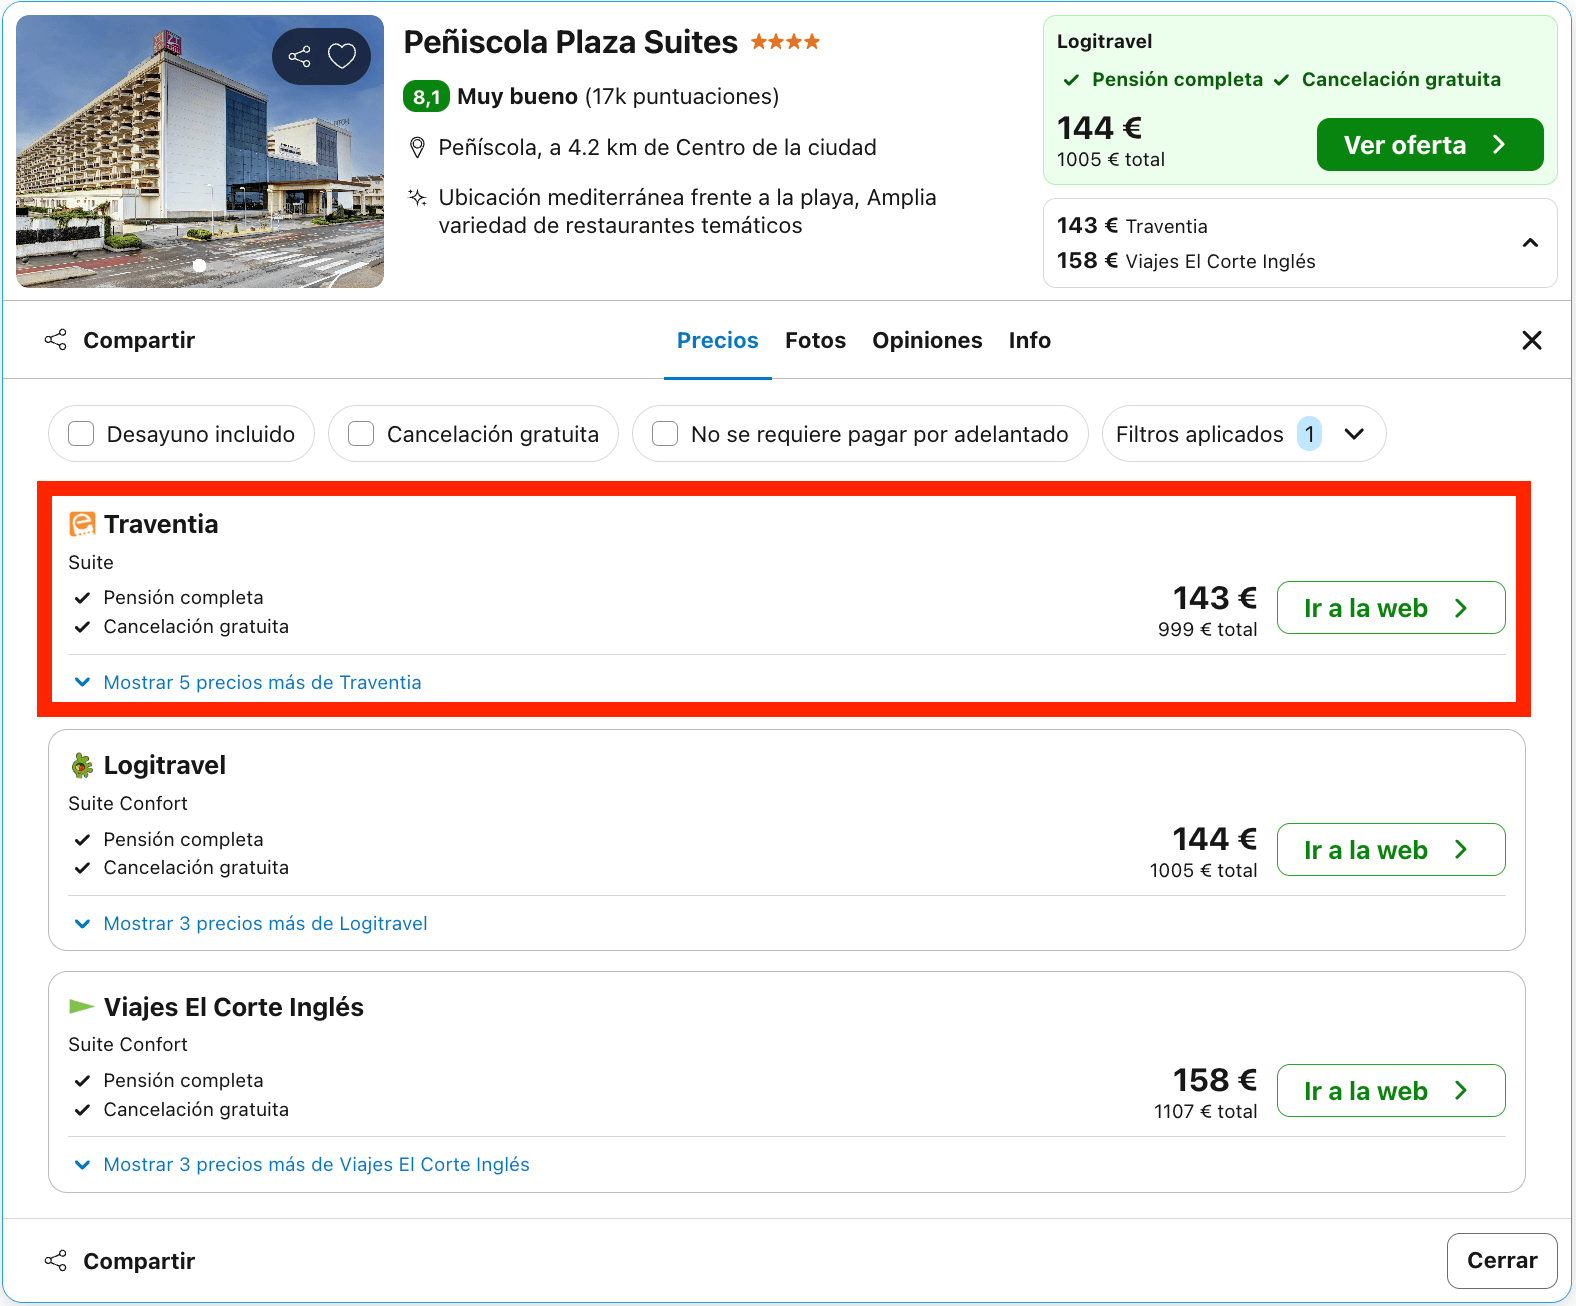Open the Fotos tab

(x=815, y=340)
